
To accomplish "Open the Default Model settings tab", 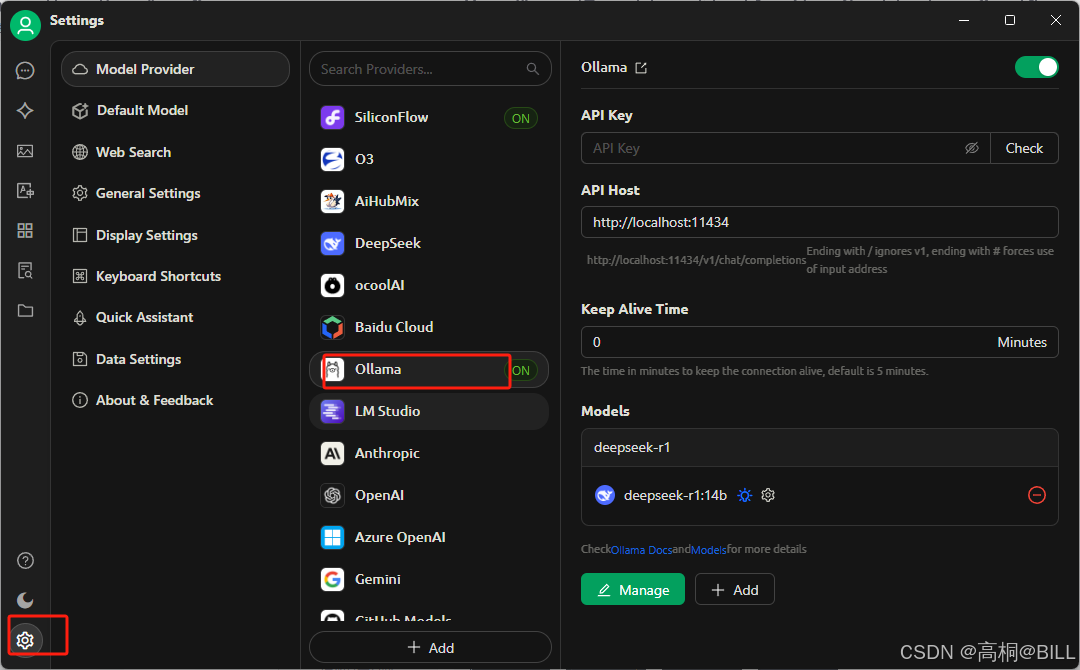I will point(176,110).
